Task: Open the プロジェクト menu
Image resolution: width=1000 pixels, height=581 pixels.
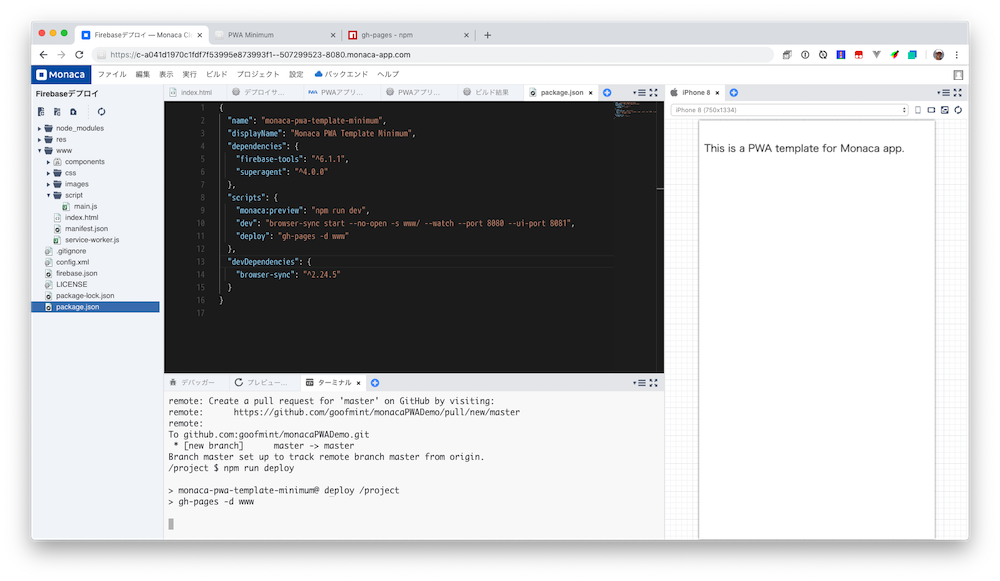Action: click(258, 75)
